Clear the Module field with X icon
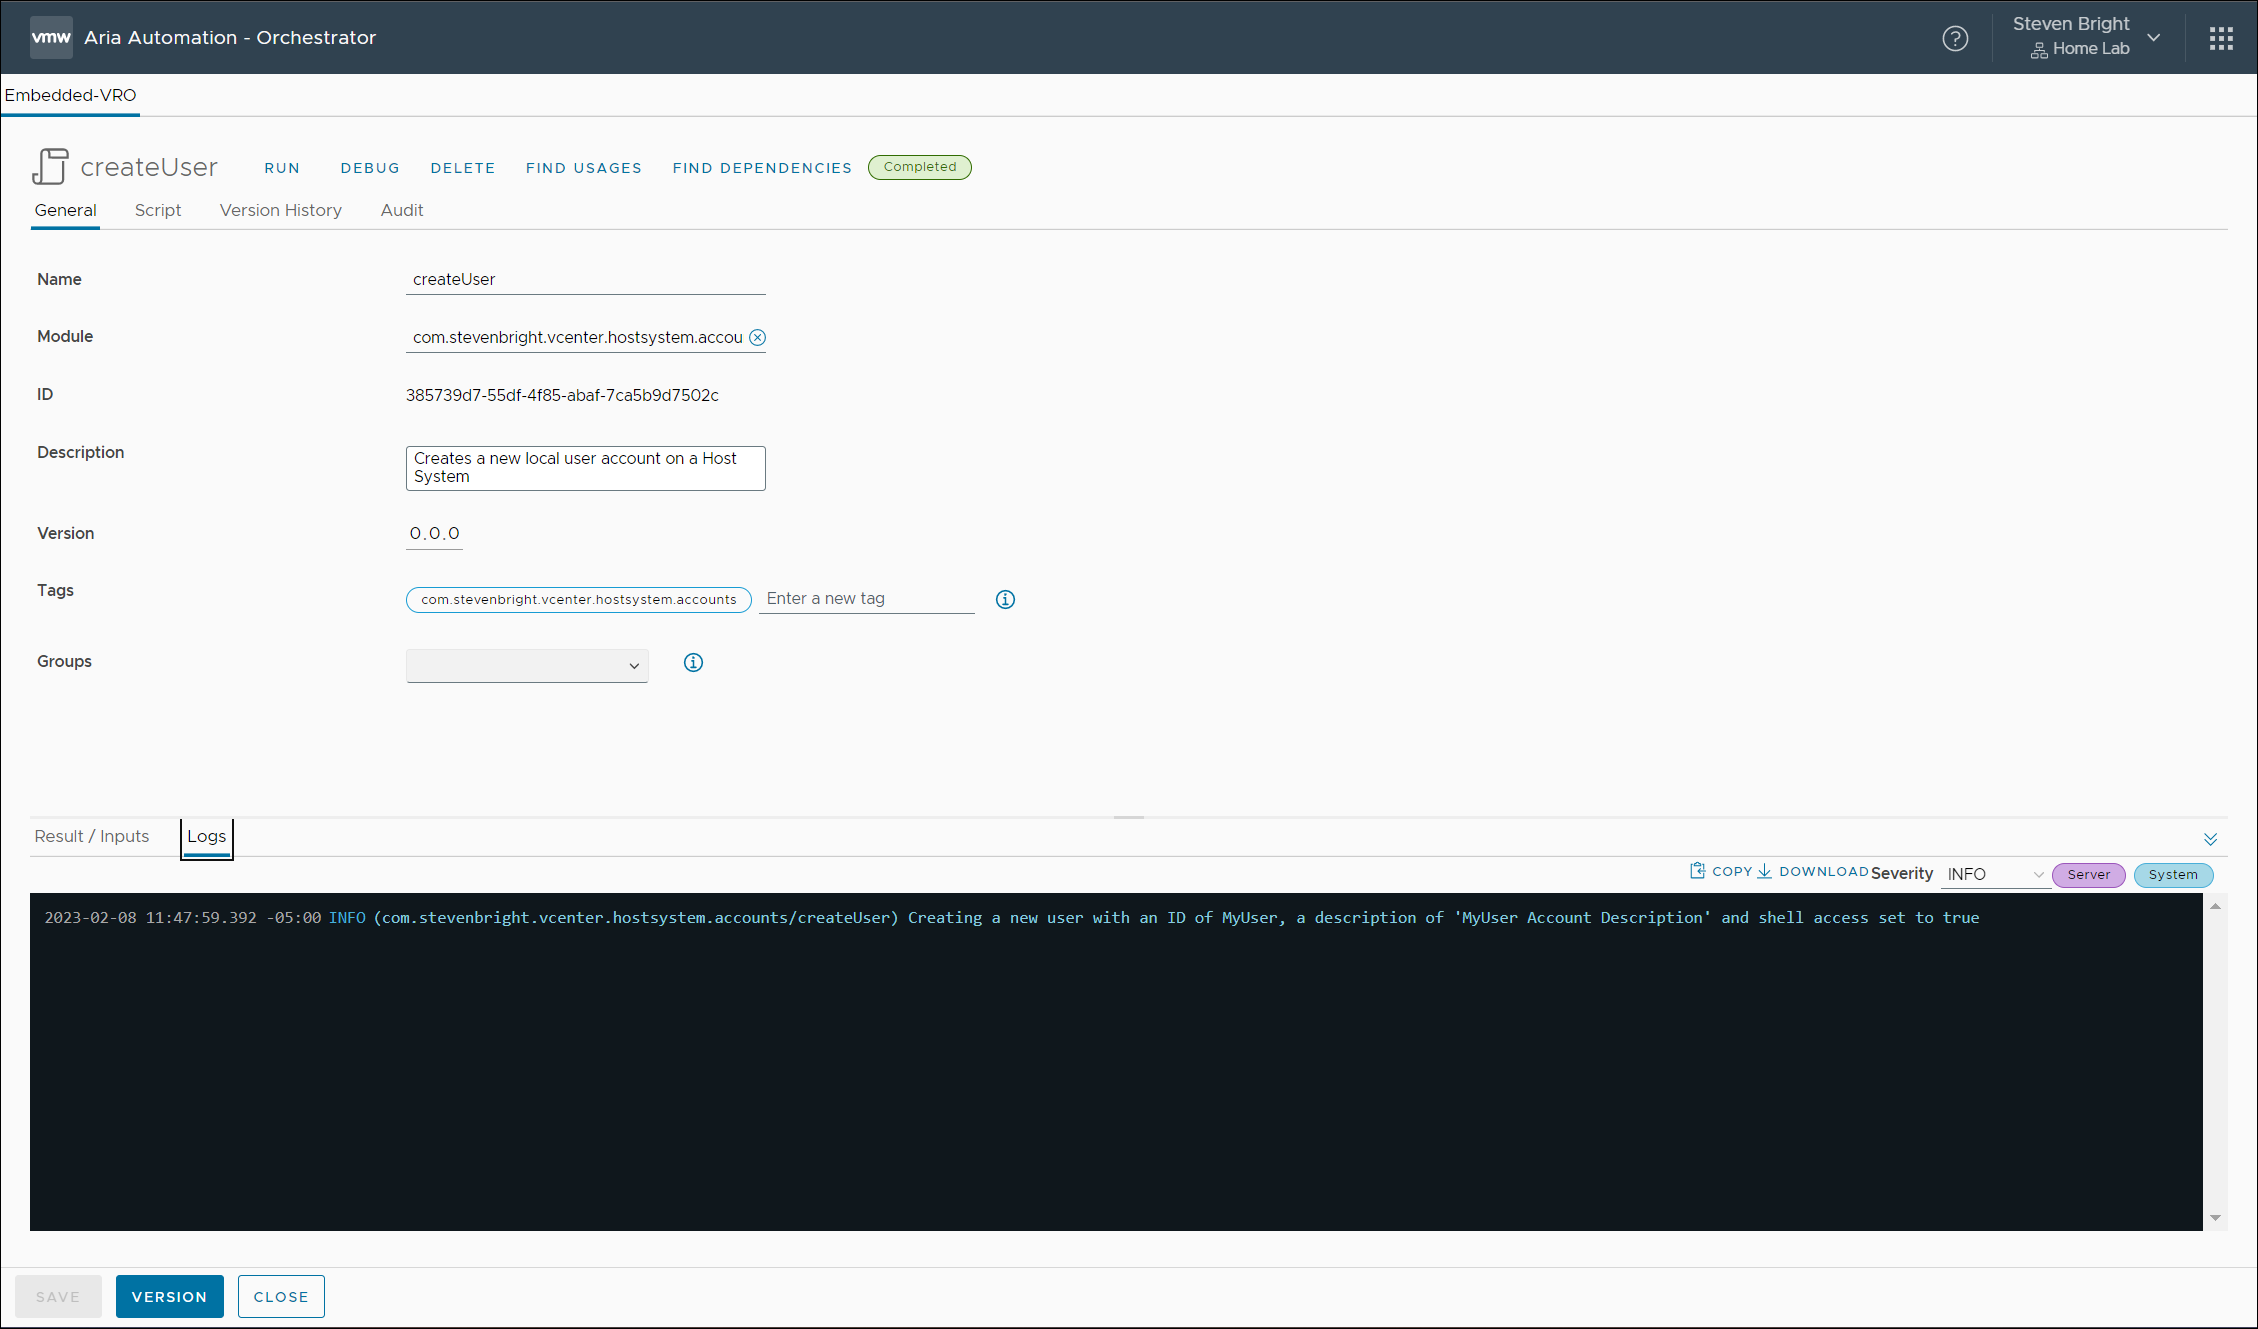This screenshot has height=1329, width=2258. tap(757, 338)
